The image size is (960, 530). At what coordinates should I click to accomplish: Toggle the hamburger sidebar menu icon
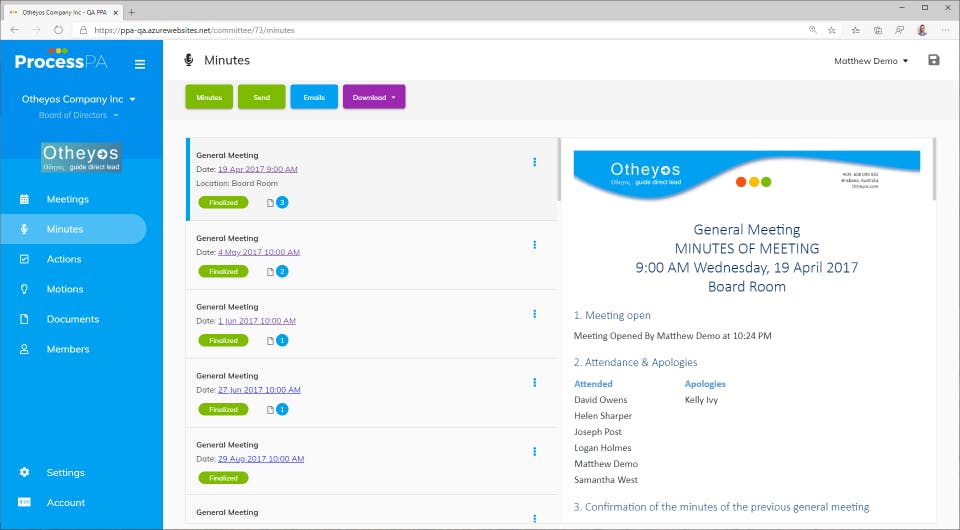pyautogui.click(x=140, y=64)
